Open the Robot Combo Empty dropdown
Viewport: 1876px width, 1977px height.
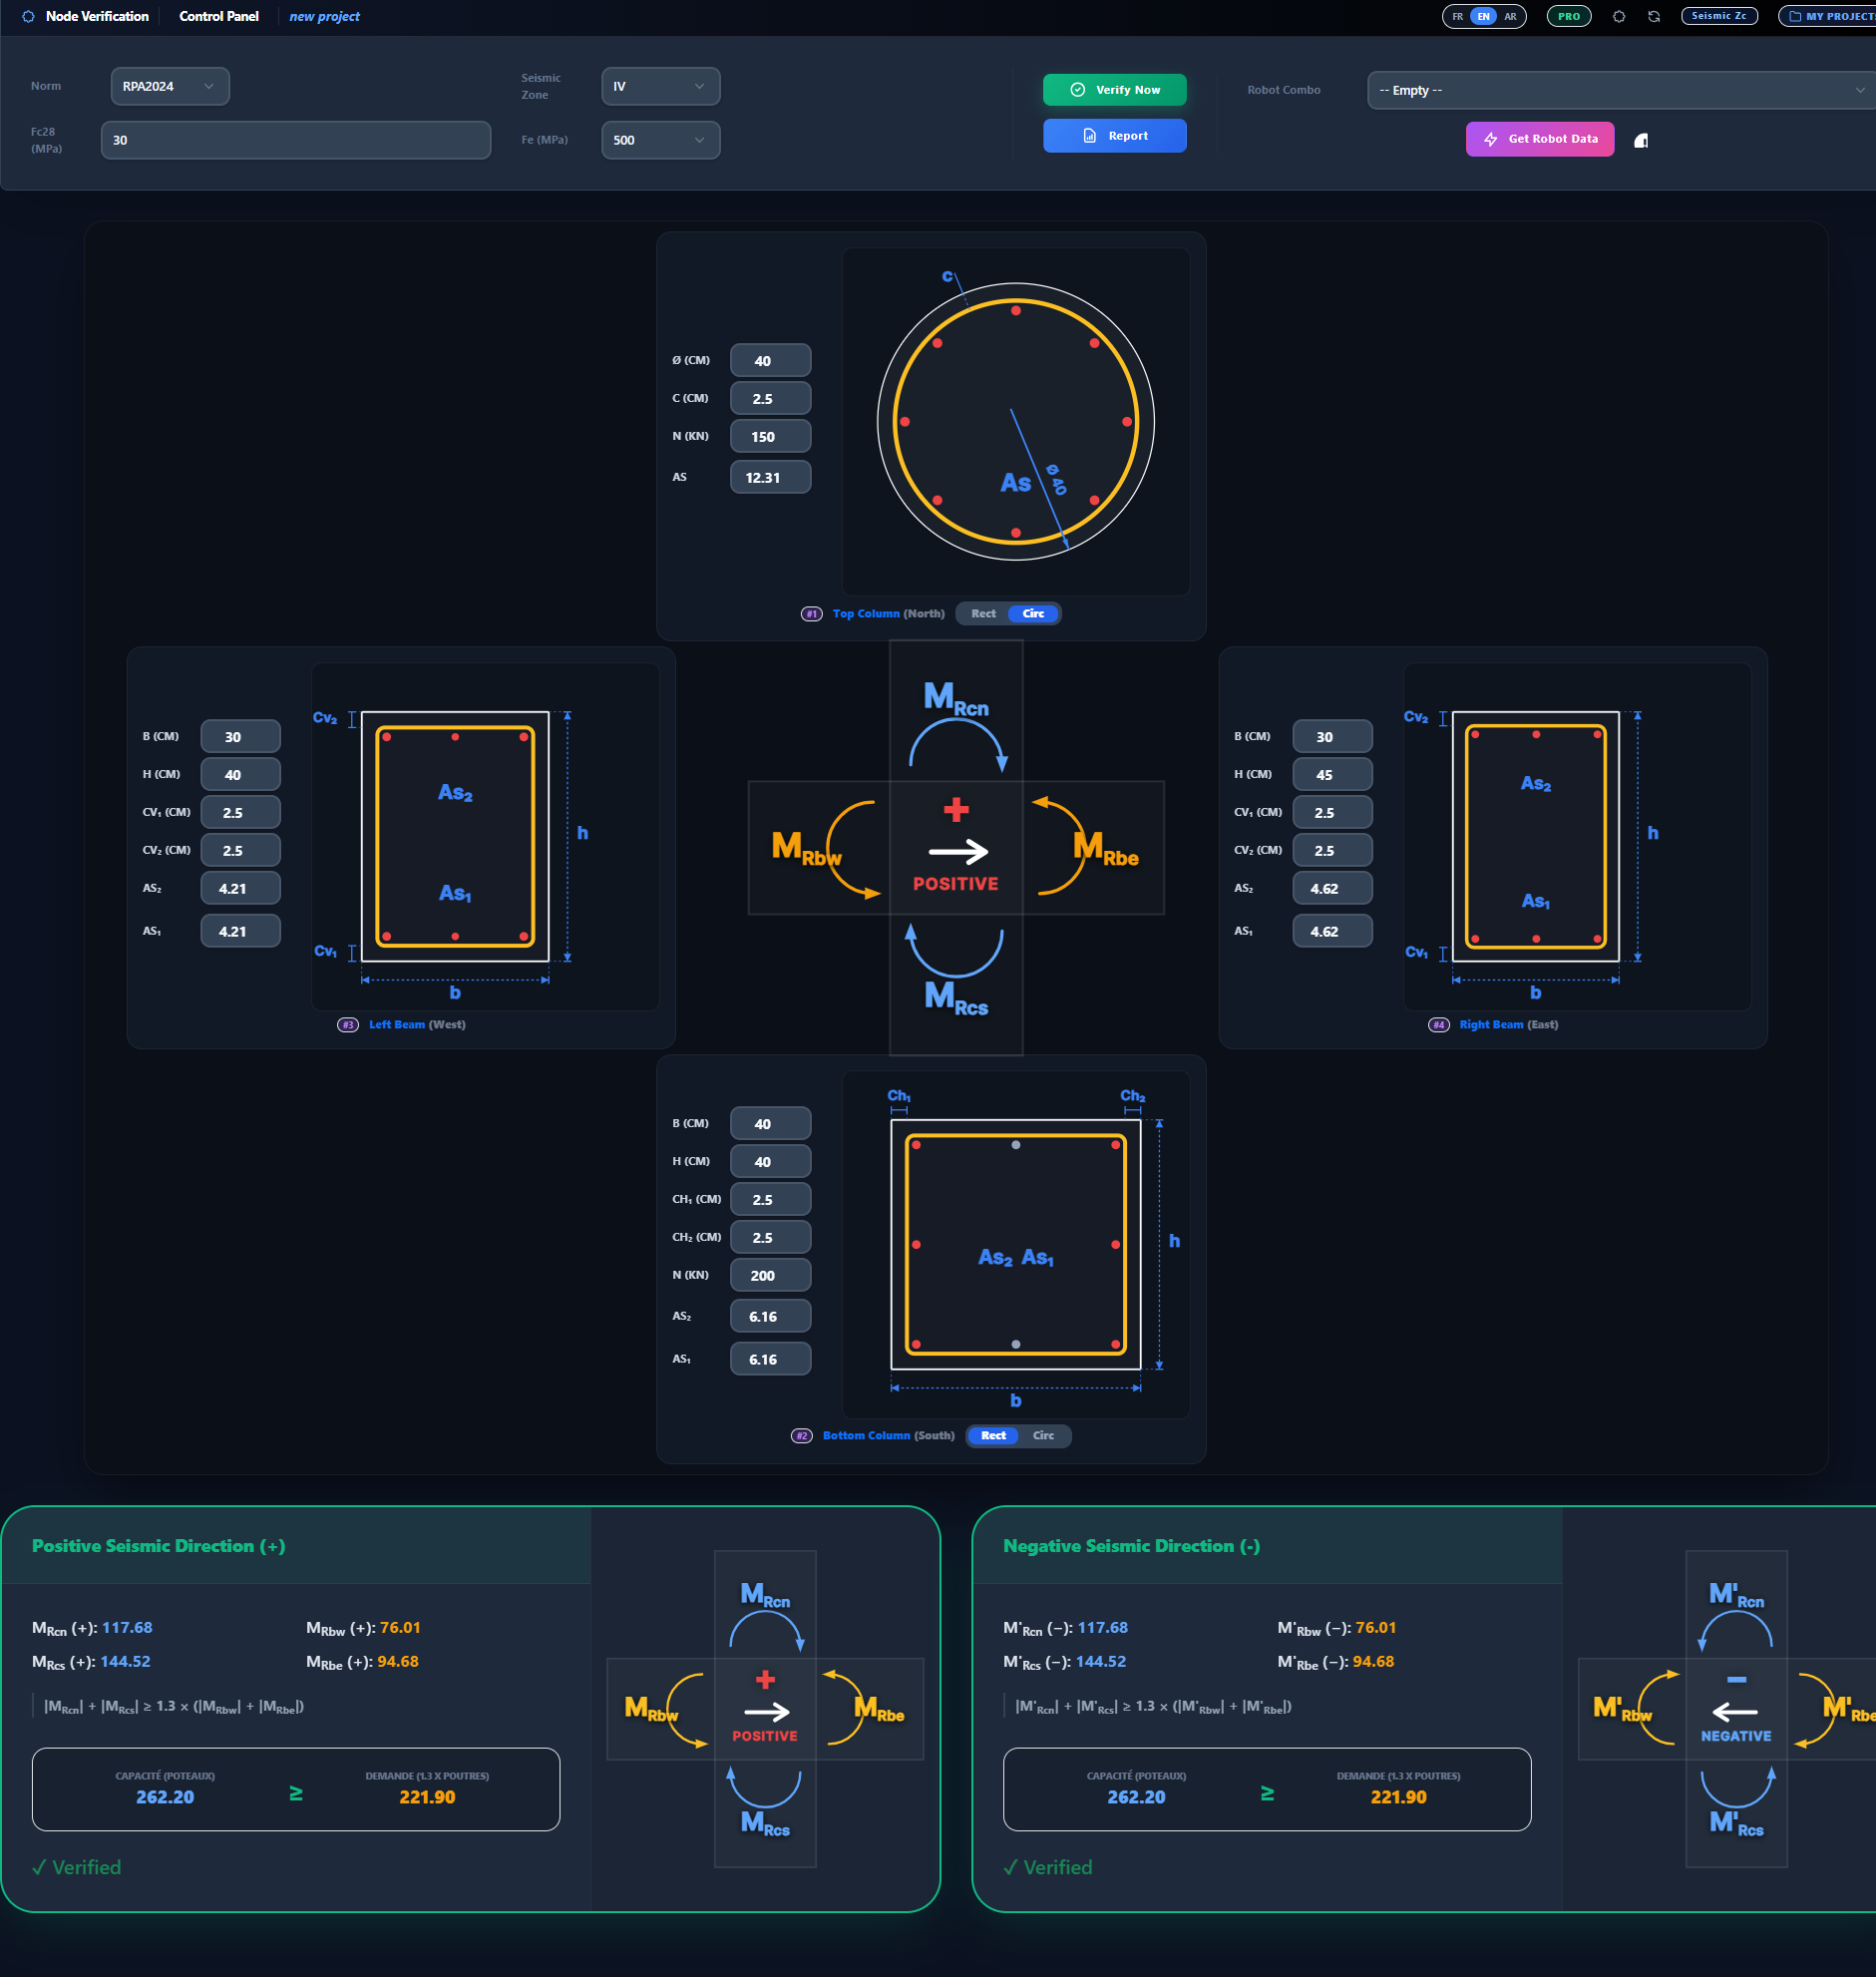[x=1618, y=90]
